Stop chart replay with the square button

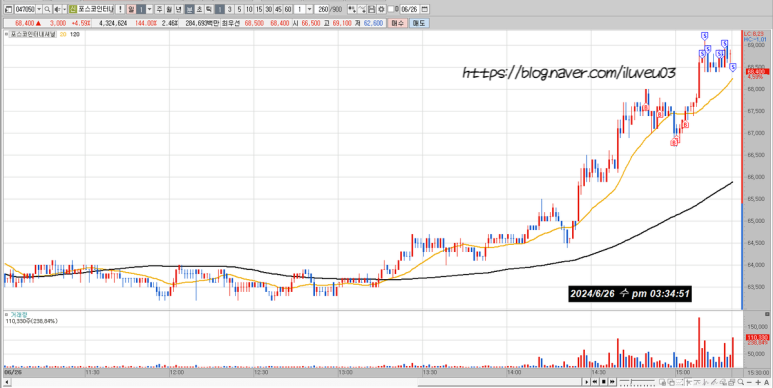(604, 382)
